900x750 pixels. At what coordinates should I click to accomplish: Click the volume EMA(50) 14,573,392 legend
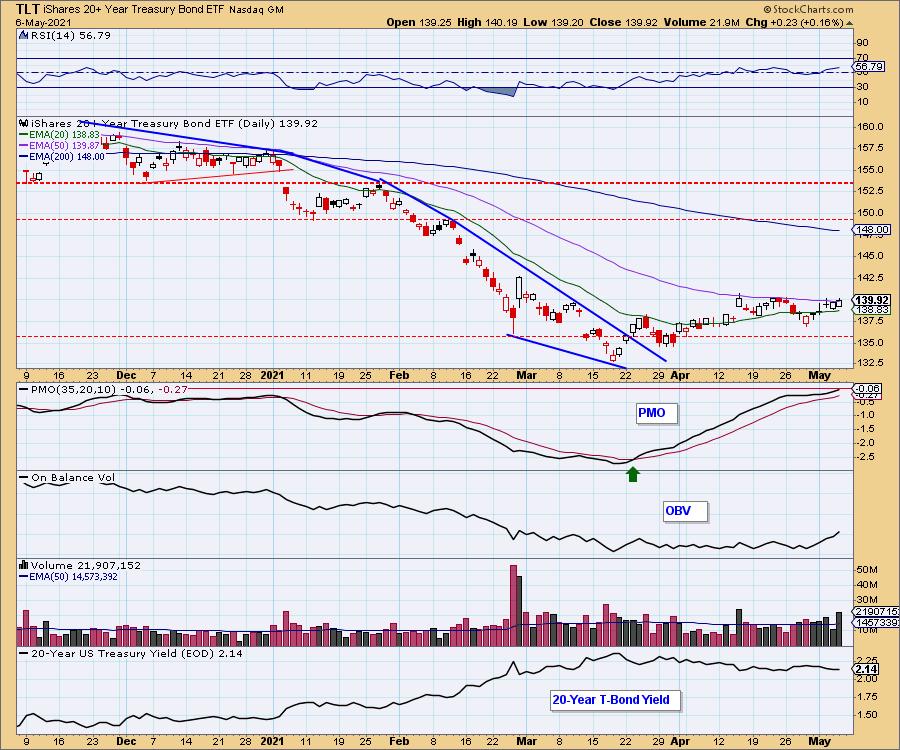click(x=68, y=577)
